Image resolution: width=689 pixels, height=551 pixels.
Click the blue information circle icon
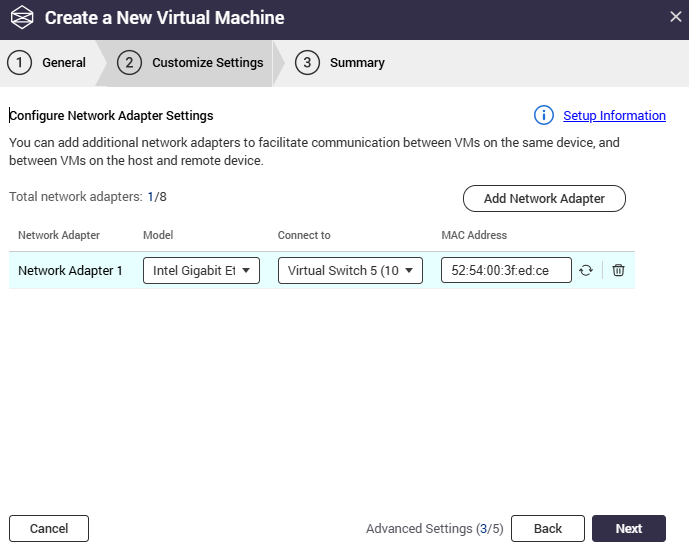(543, 115)
